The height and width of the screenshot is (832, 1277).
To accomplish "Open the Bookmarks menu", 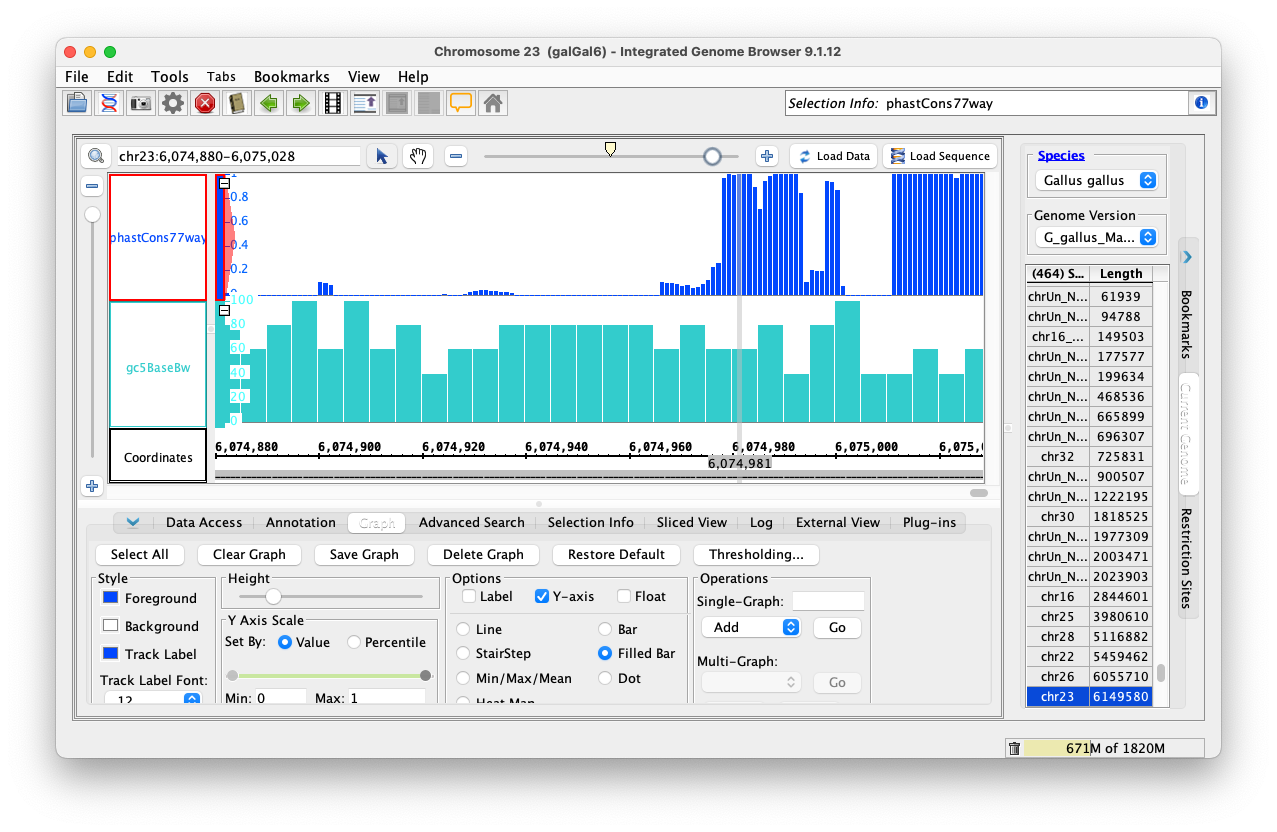I will point(291,77).
